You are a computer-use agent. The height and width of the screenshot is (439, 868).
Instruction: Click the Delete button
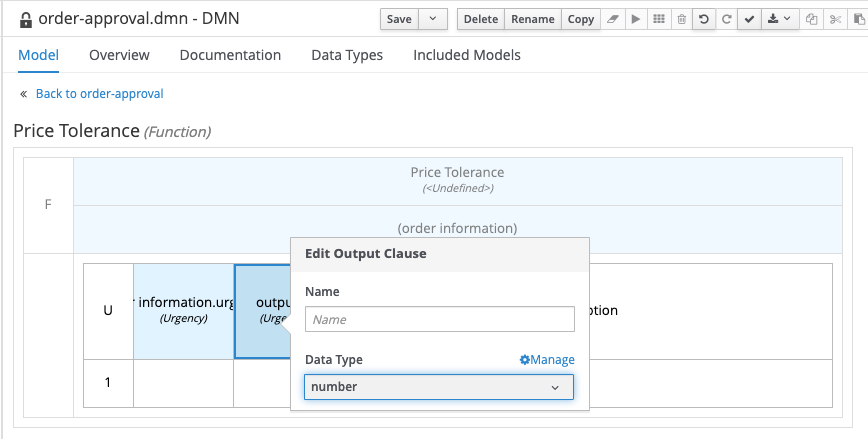point(480,19)
